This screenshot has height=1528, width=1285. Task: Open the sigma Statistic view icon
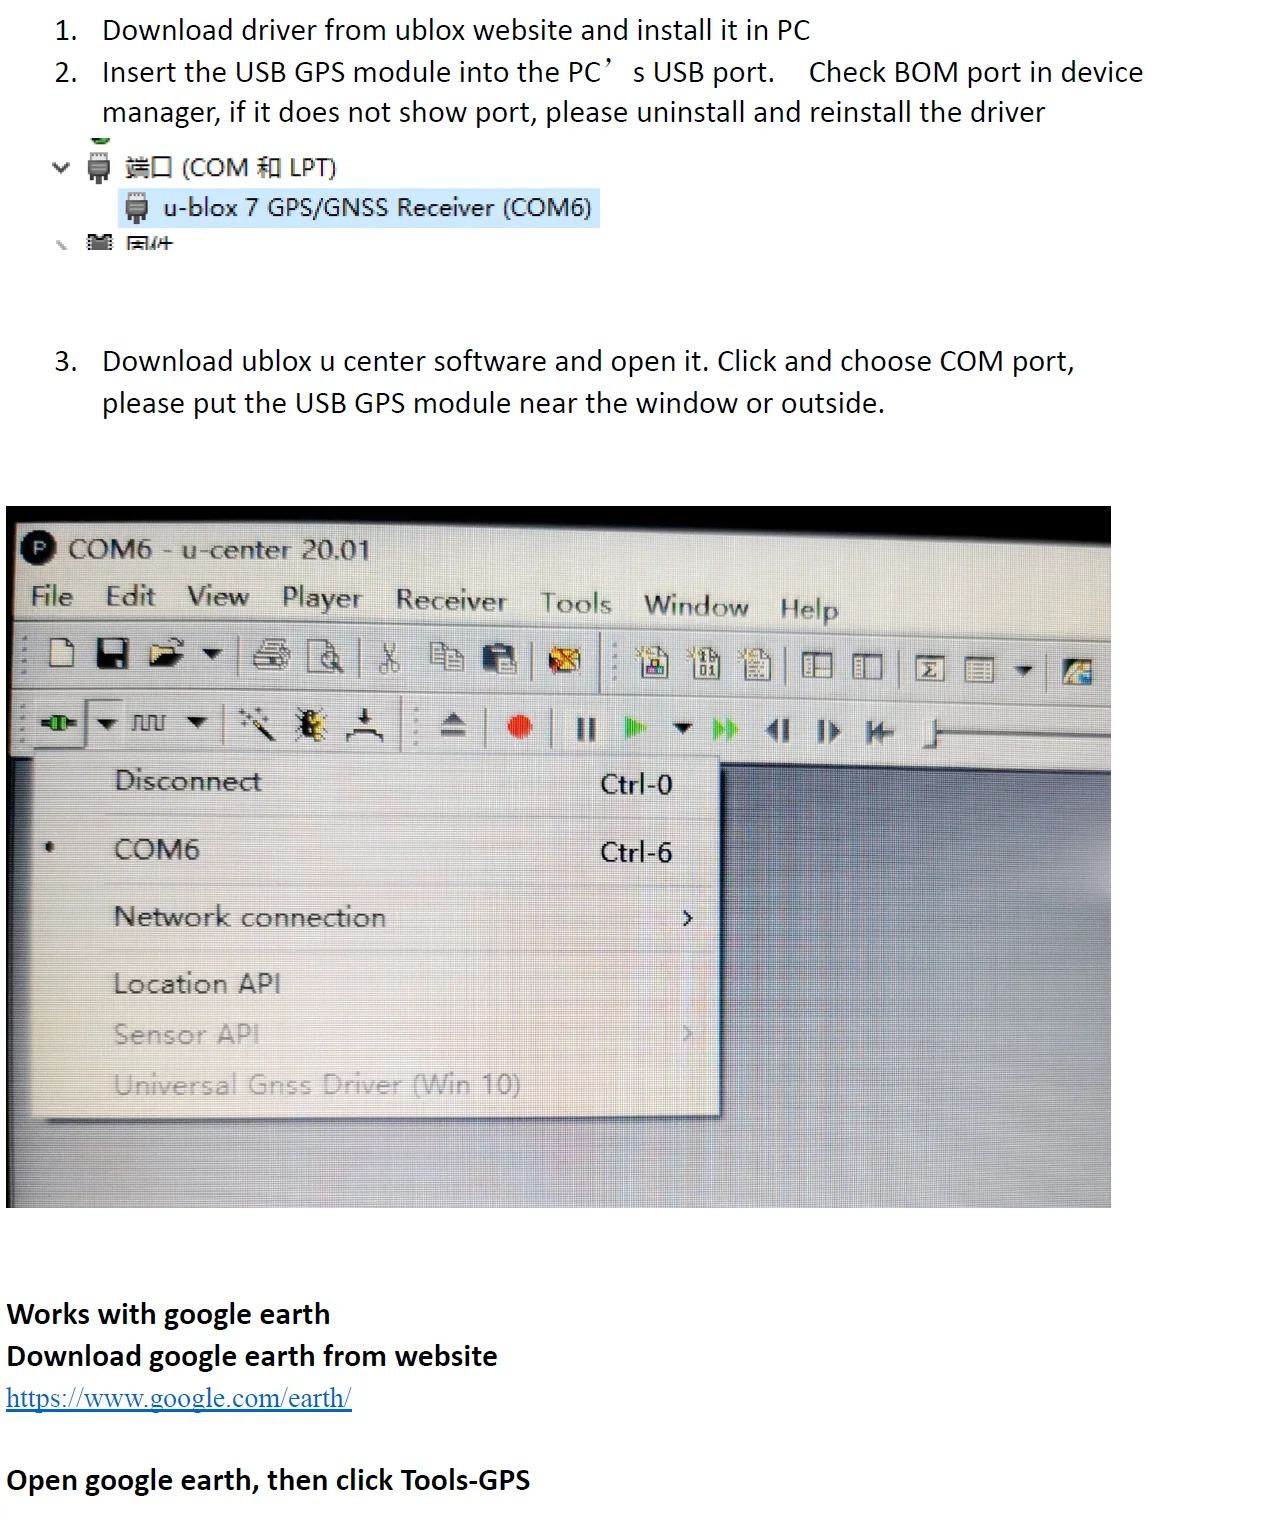(x=929, y=669)
